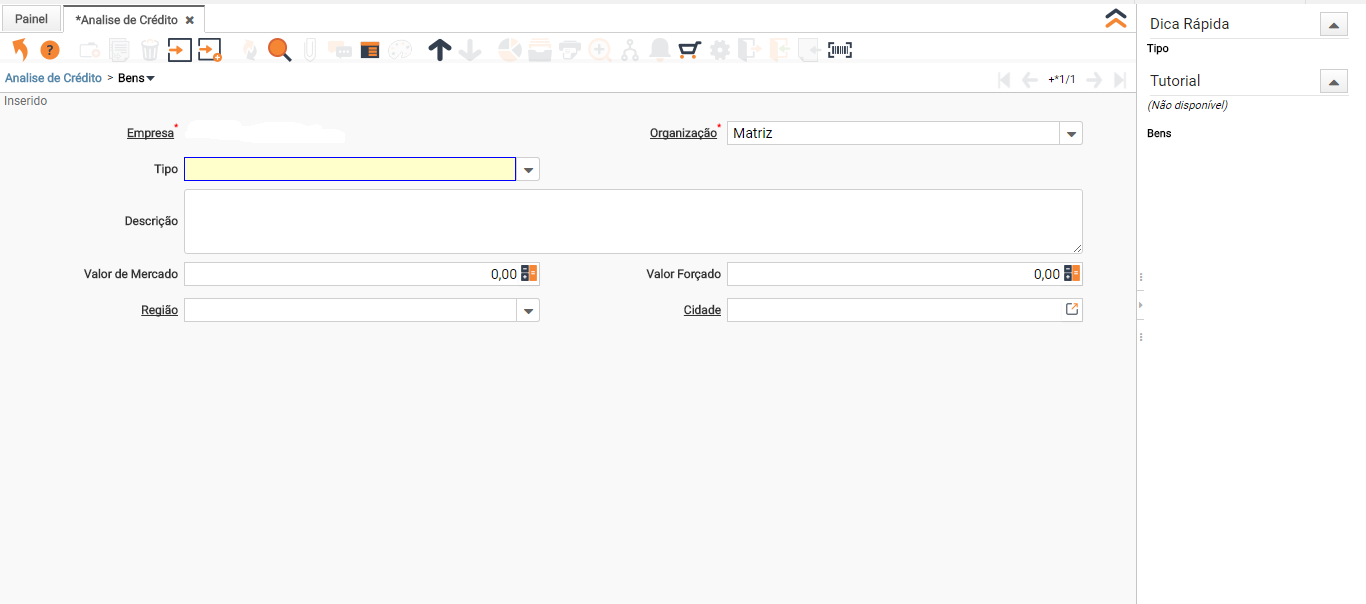
Task: Open the Tipo dropdown arrow
Action: (x=529, y=170)
